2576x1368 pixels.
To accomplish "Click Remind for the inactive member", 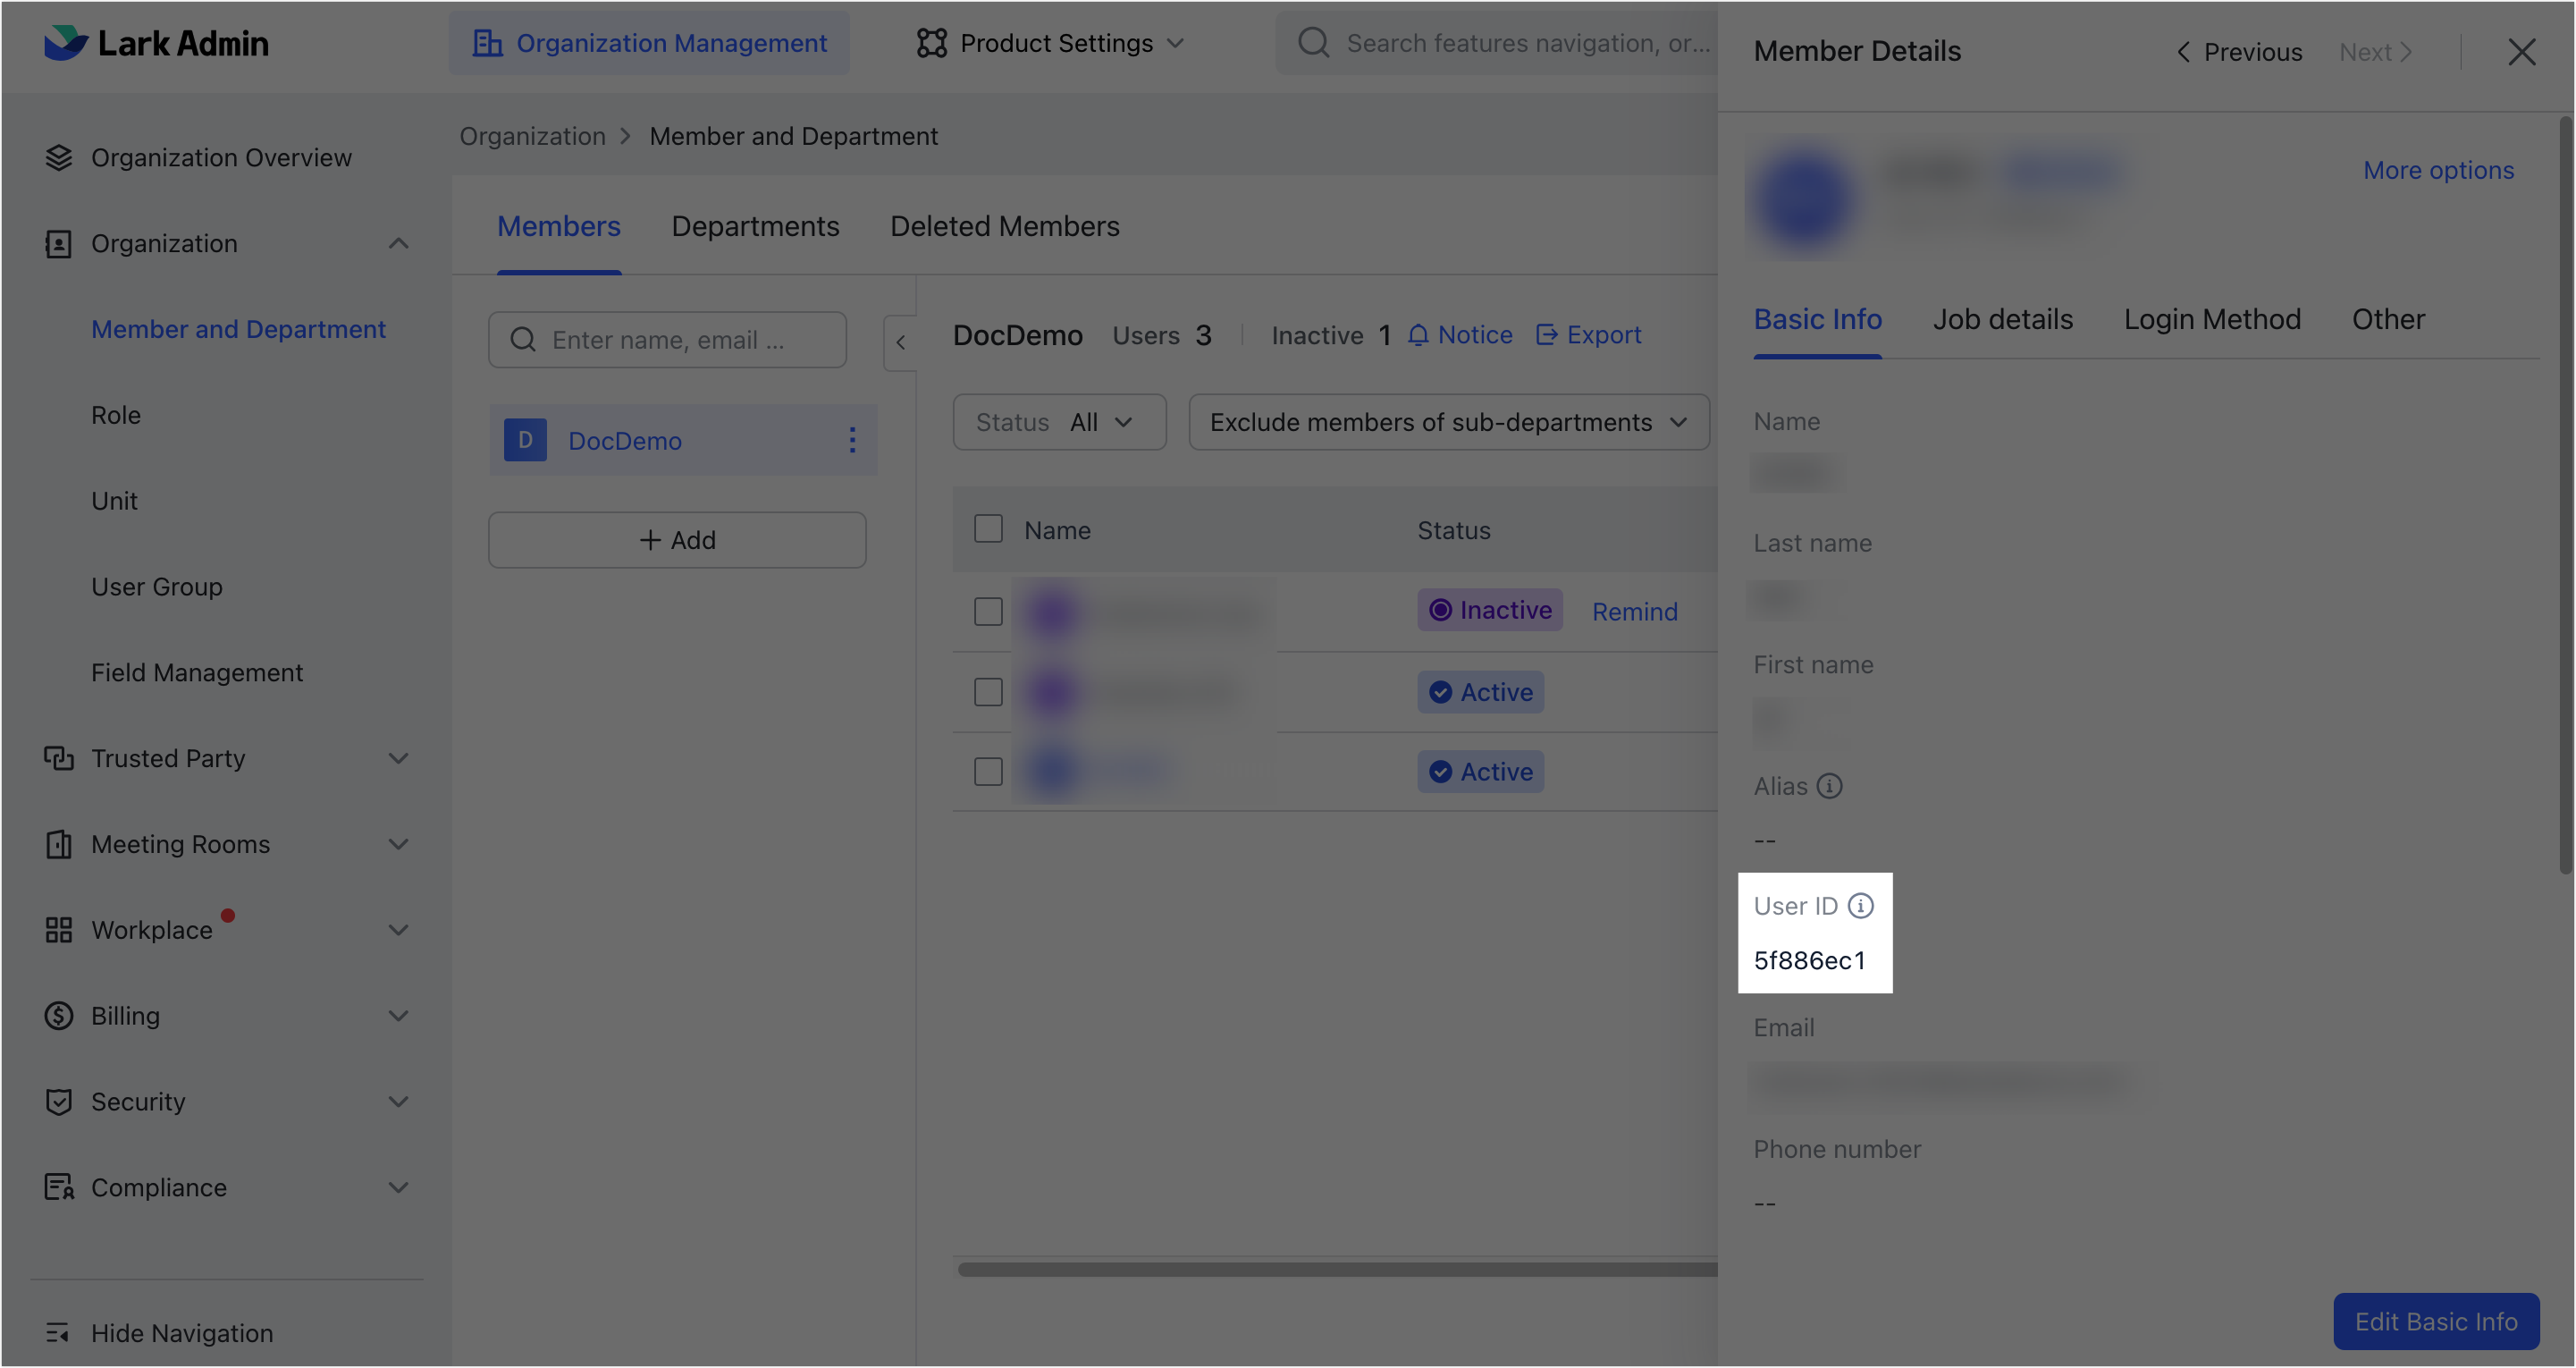I will click(x=1634, y=611).
